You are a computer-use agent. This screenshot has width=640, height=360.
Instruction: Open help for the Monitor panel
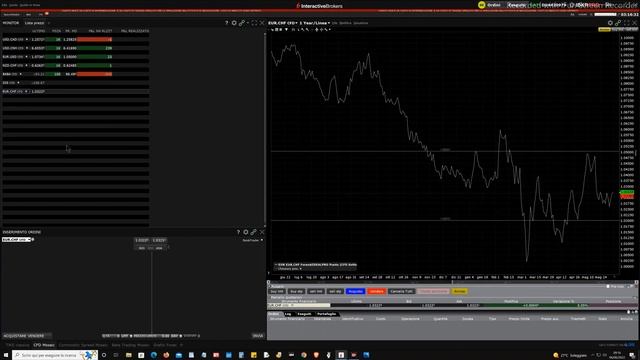(x=227, y=23)
